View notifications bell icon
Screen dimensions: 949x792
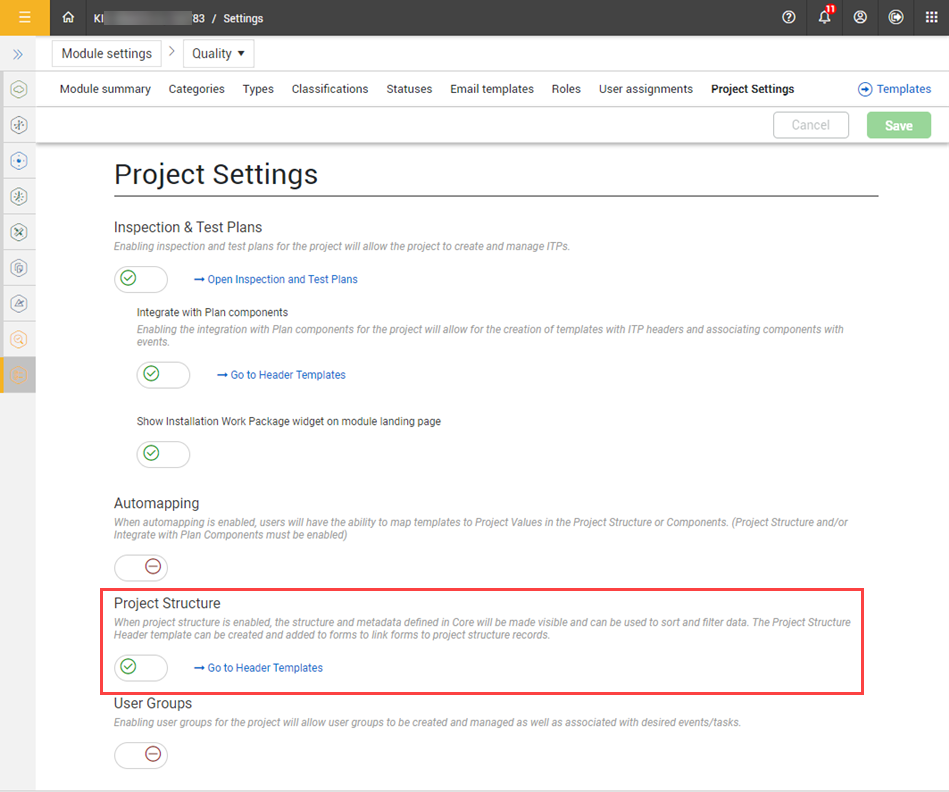point(825,17)
